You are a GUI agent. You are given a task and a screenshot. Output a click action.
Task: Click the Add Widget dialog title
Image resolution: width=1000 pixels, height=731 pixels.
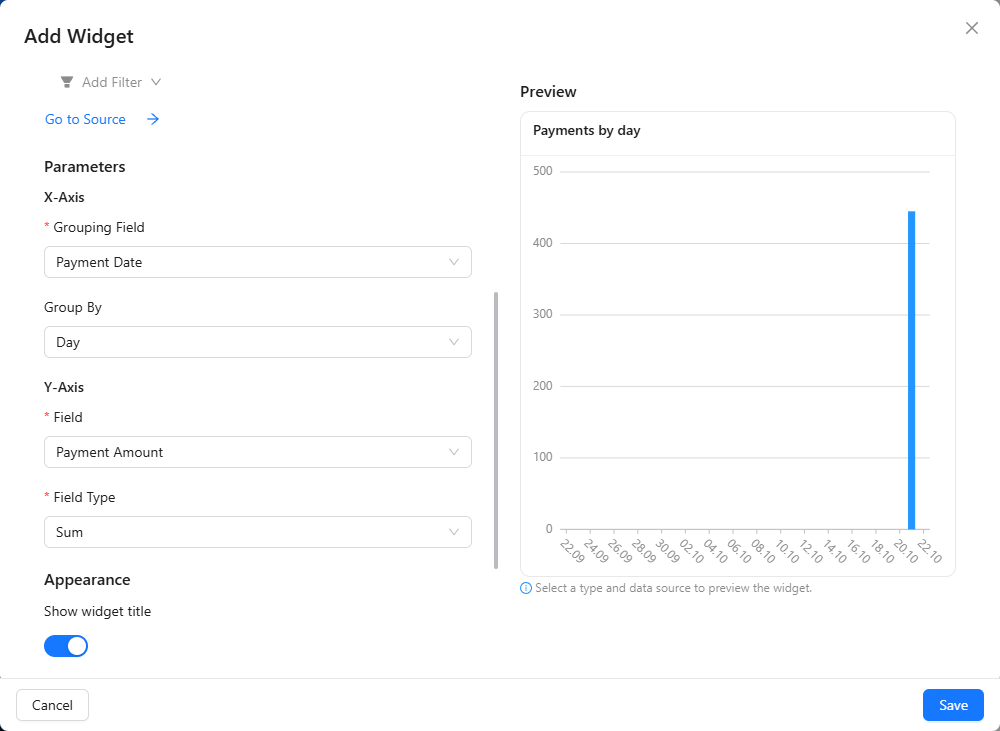[79, 36]
